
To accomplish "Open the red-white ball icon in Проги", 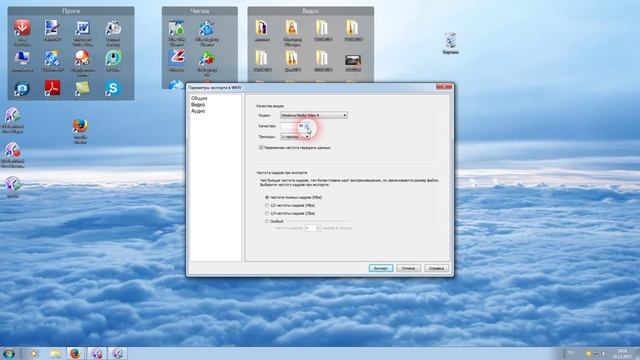I will click(82, 58).
